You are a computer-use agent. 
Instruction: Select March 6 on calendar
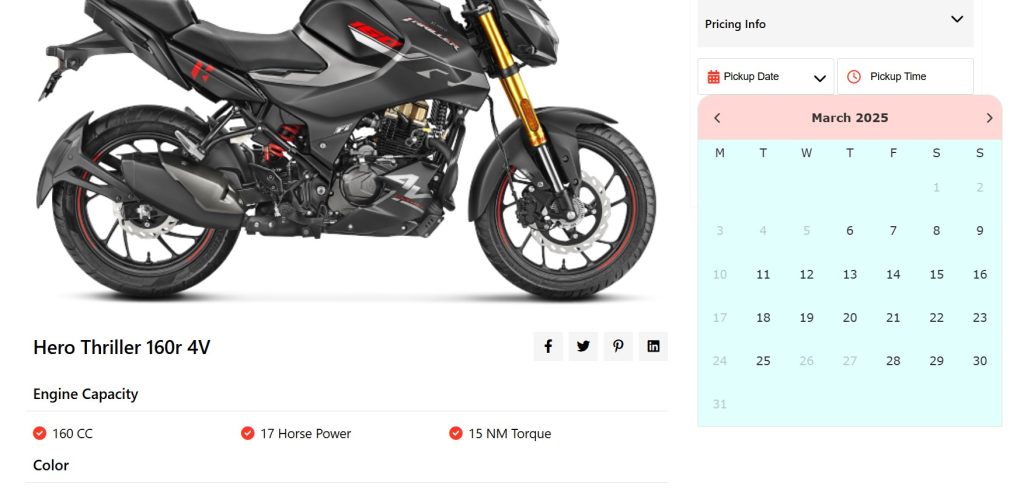point(850,231)
